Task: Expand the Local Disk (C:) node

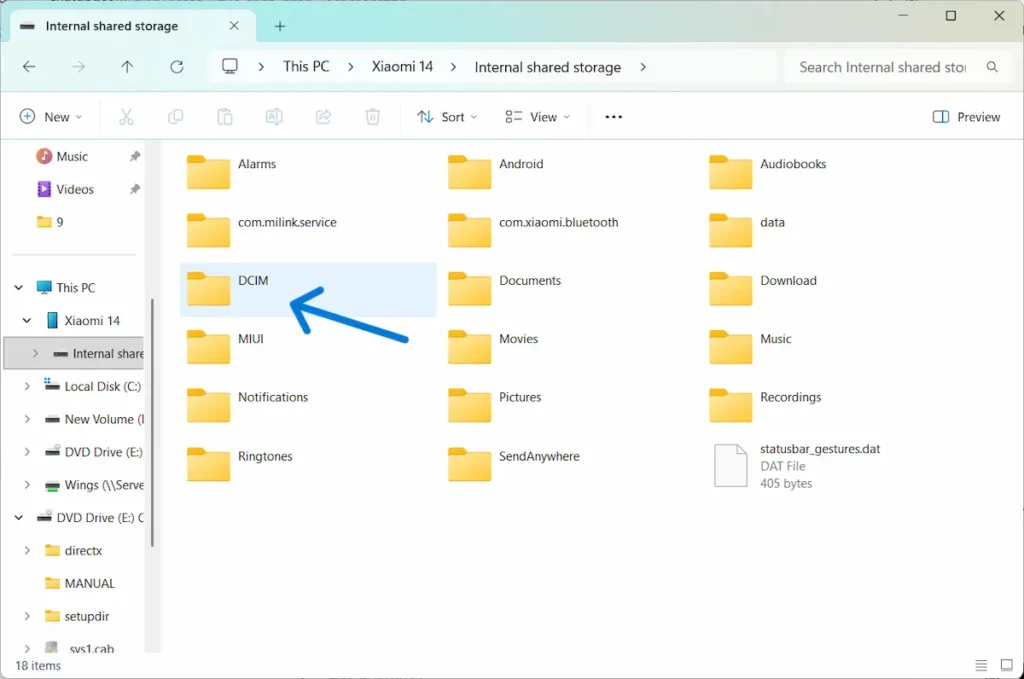Action: tap(27, 386)
